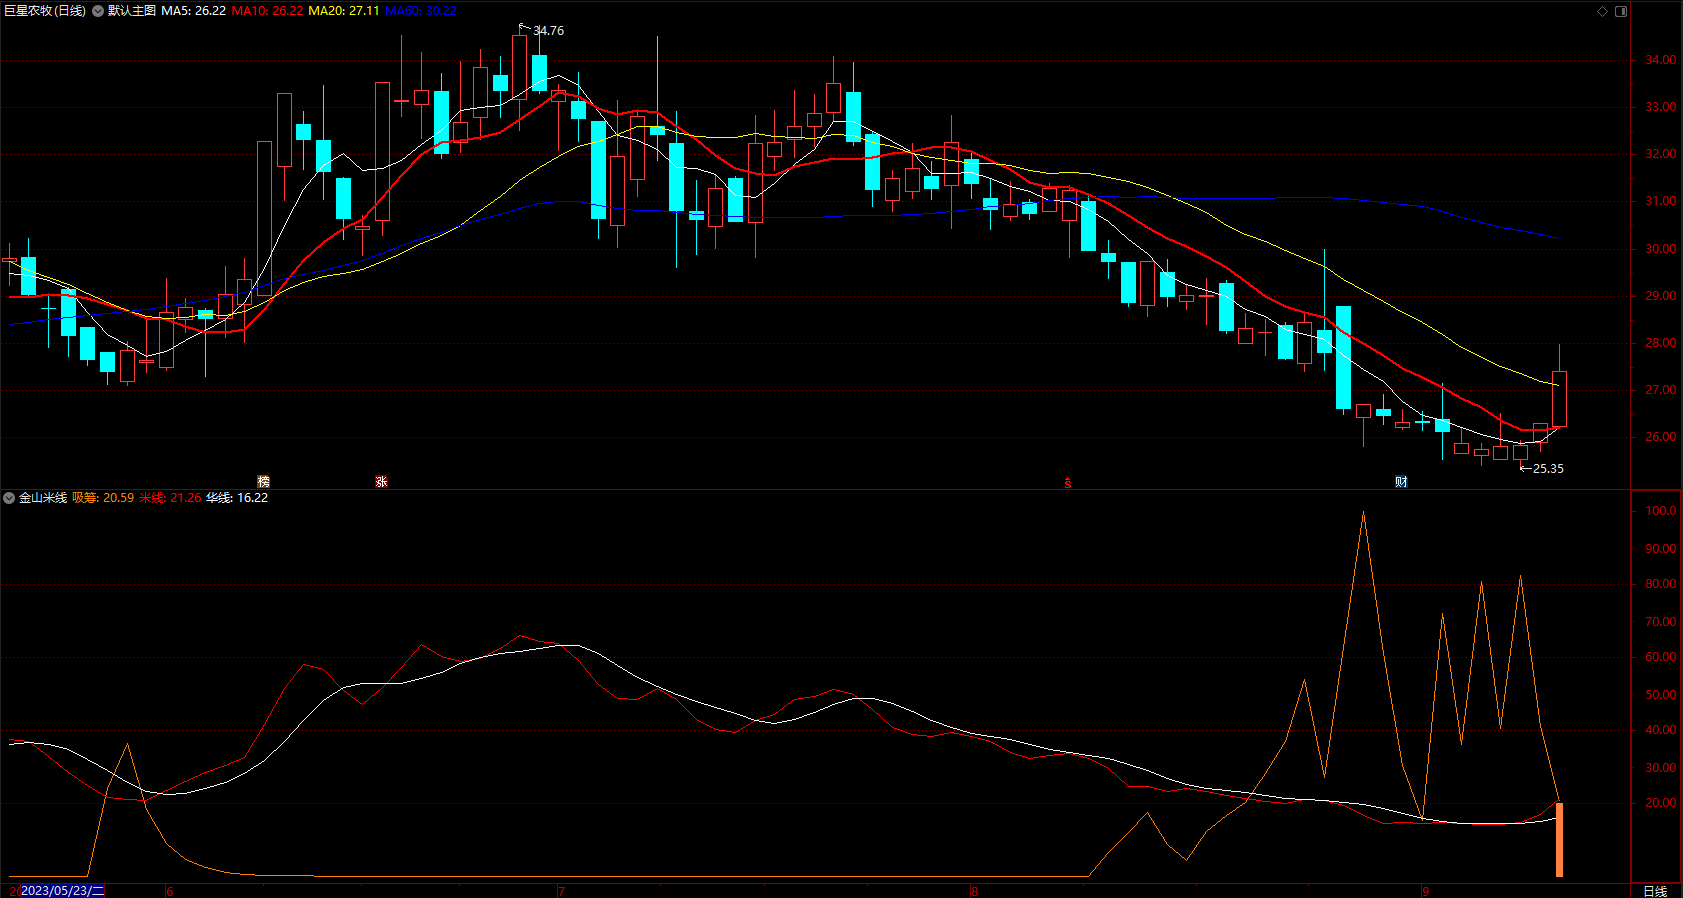Open the 金山米线 indicator dropdown arrow
Screen dimensions: 1683x898
9,498
